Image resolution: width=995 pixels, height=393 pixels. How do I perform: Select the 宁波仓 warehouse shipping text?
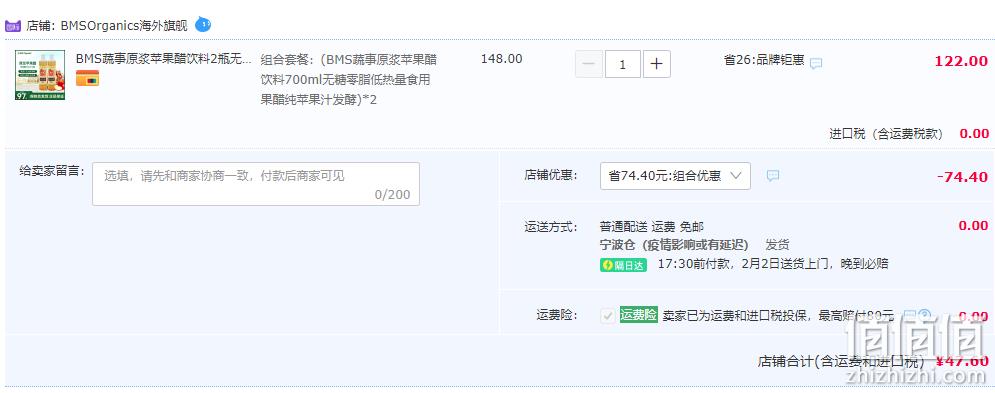[x=674, y=245]
